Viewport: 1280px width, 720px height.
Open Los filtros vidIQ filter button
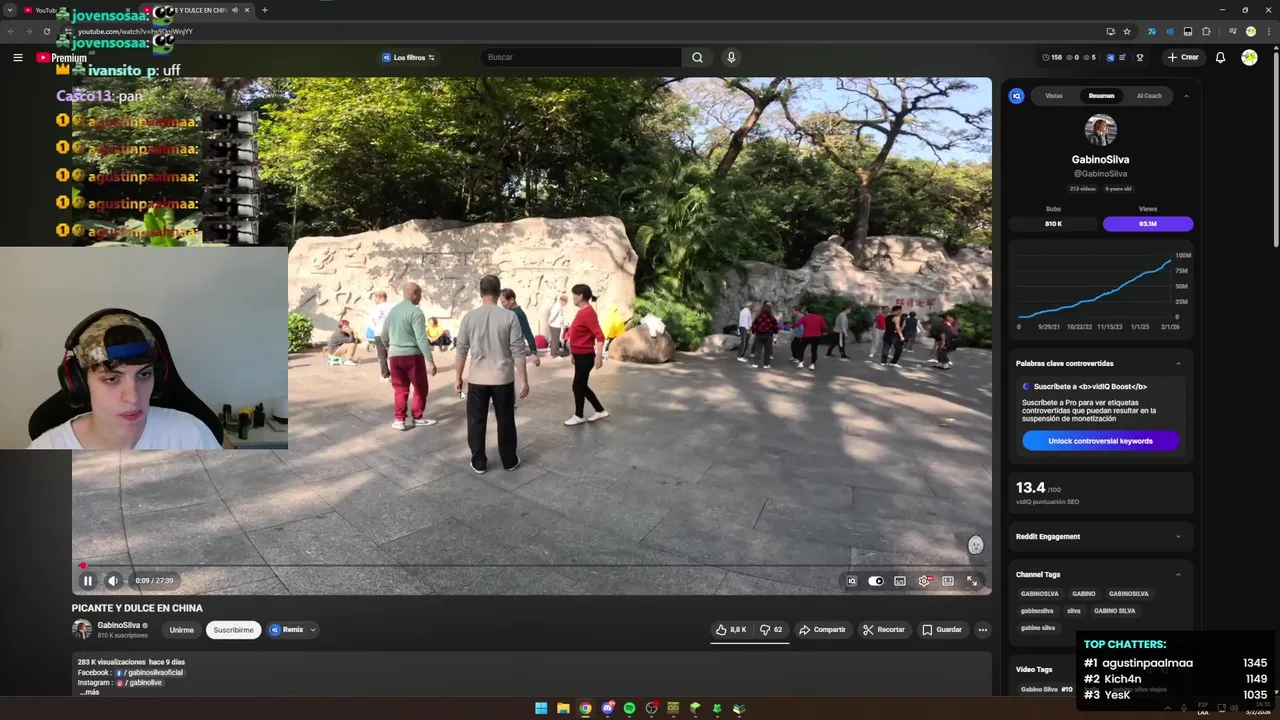click(x=408, y=57)
